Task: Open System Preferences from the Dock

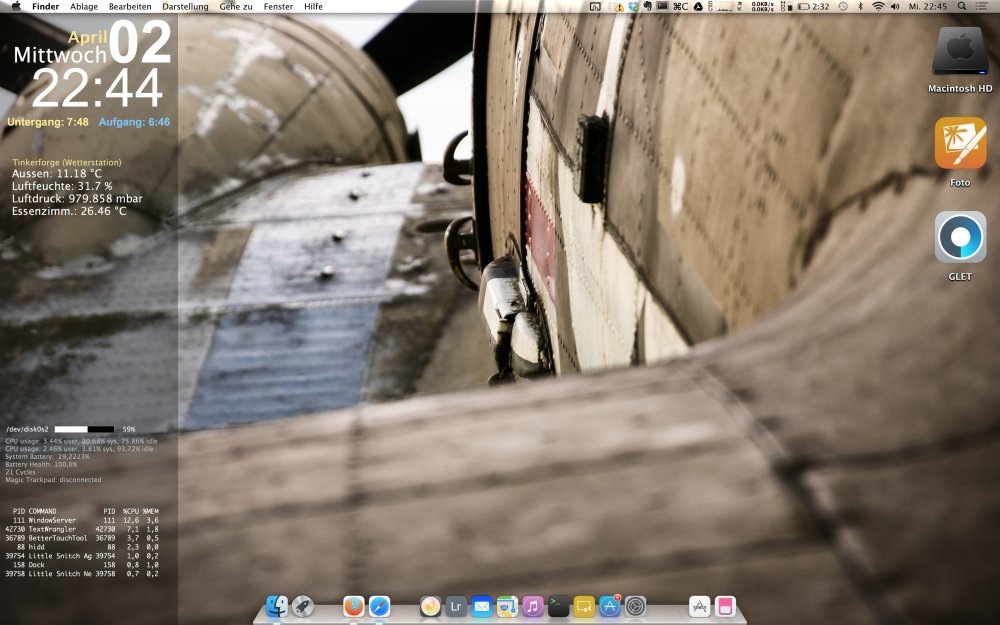Action: tap(636, 606)
